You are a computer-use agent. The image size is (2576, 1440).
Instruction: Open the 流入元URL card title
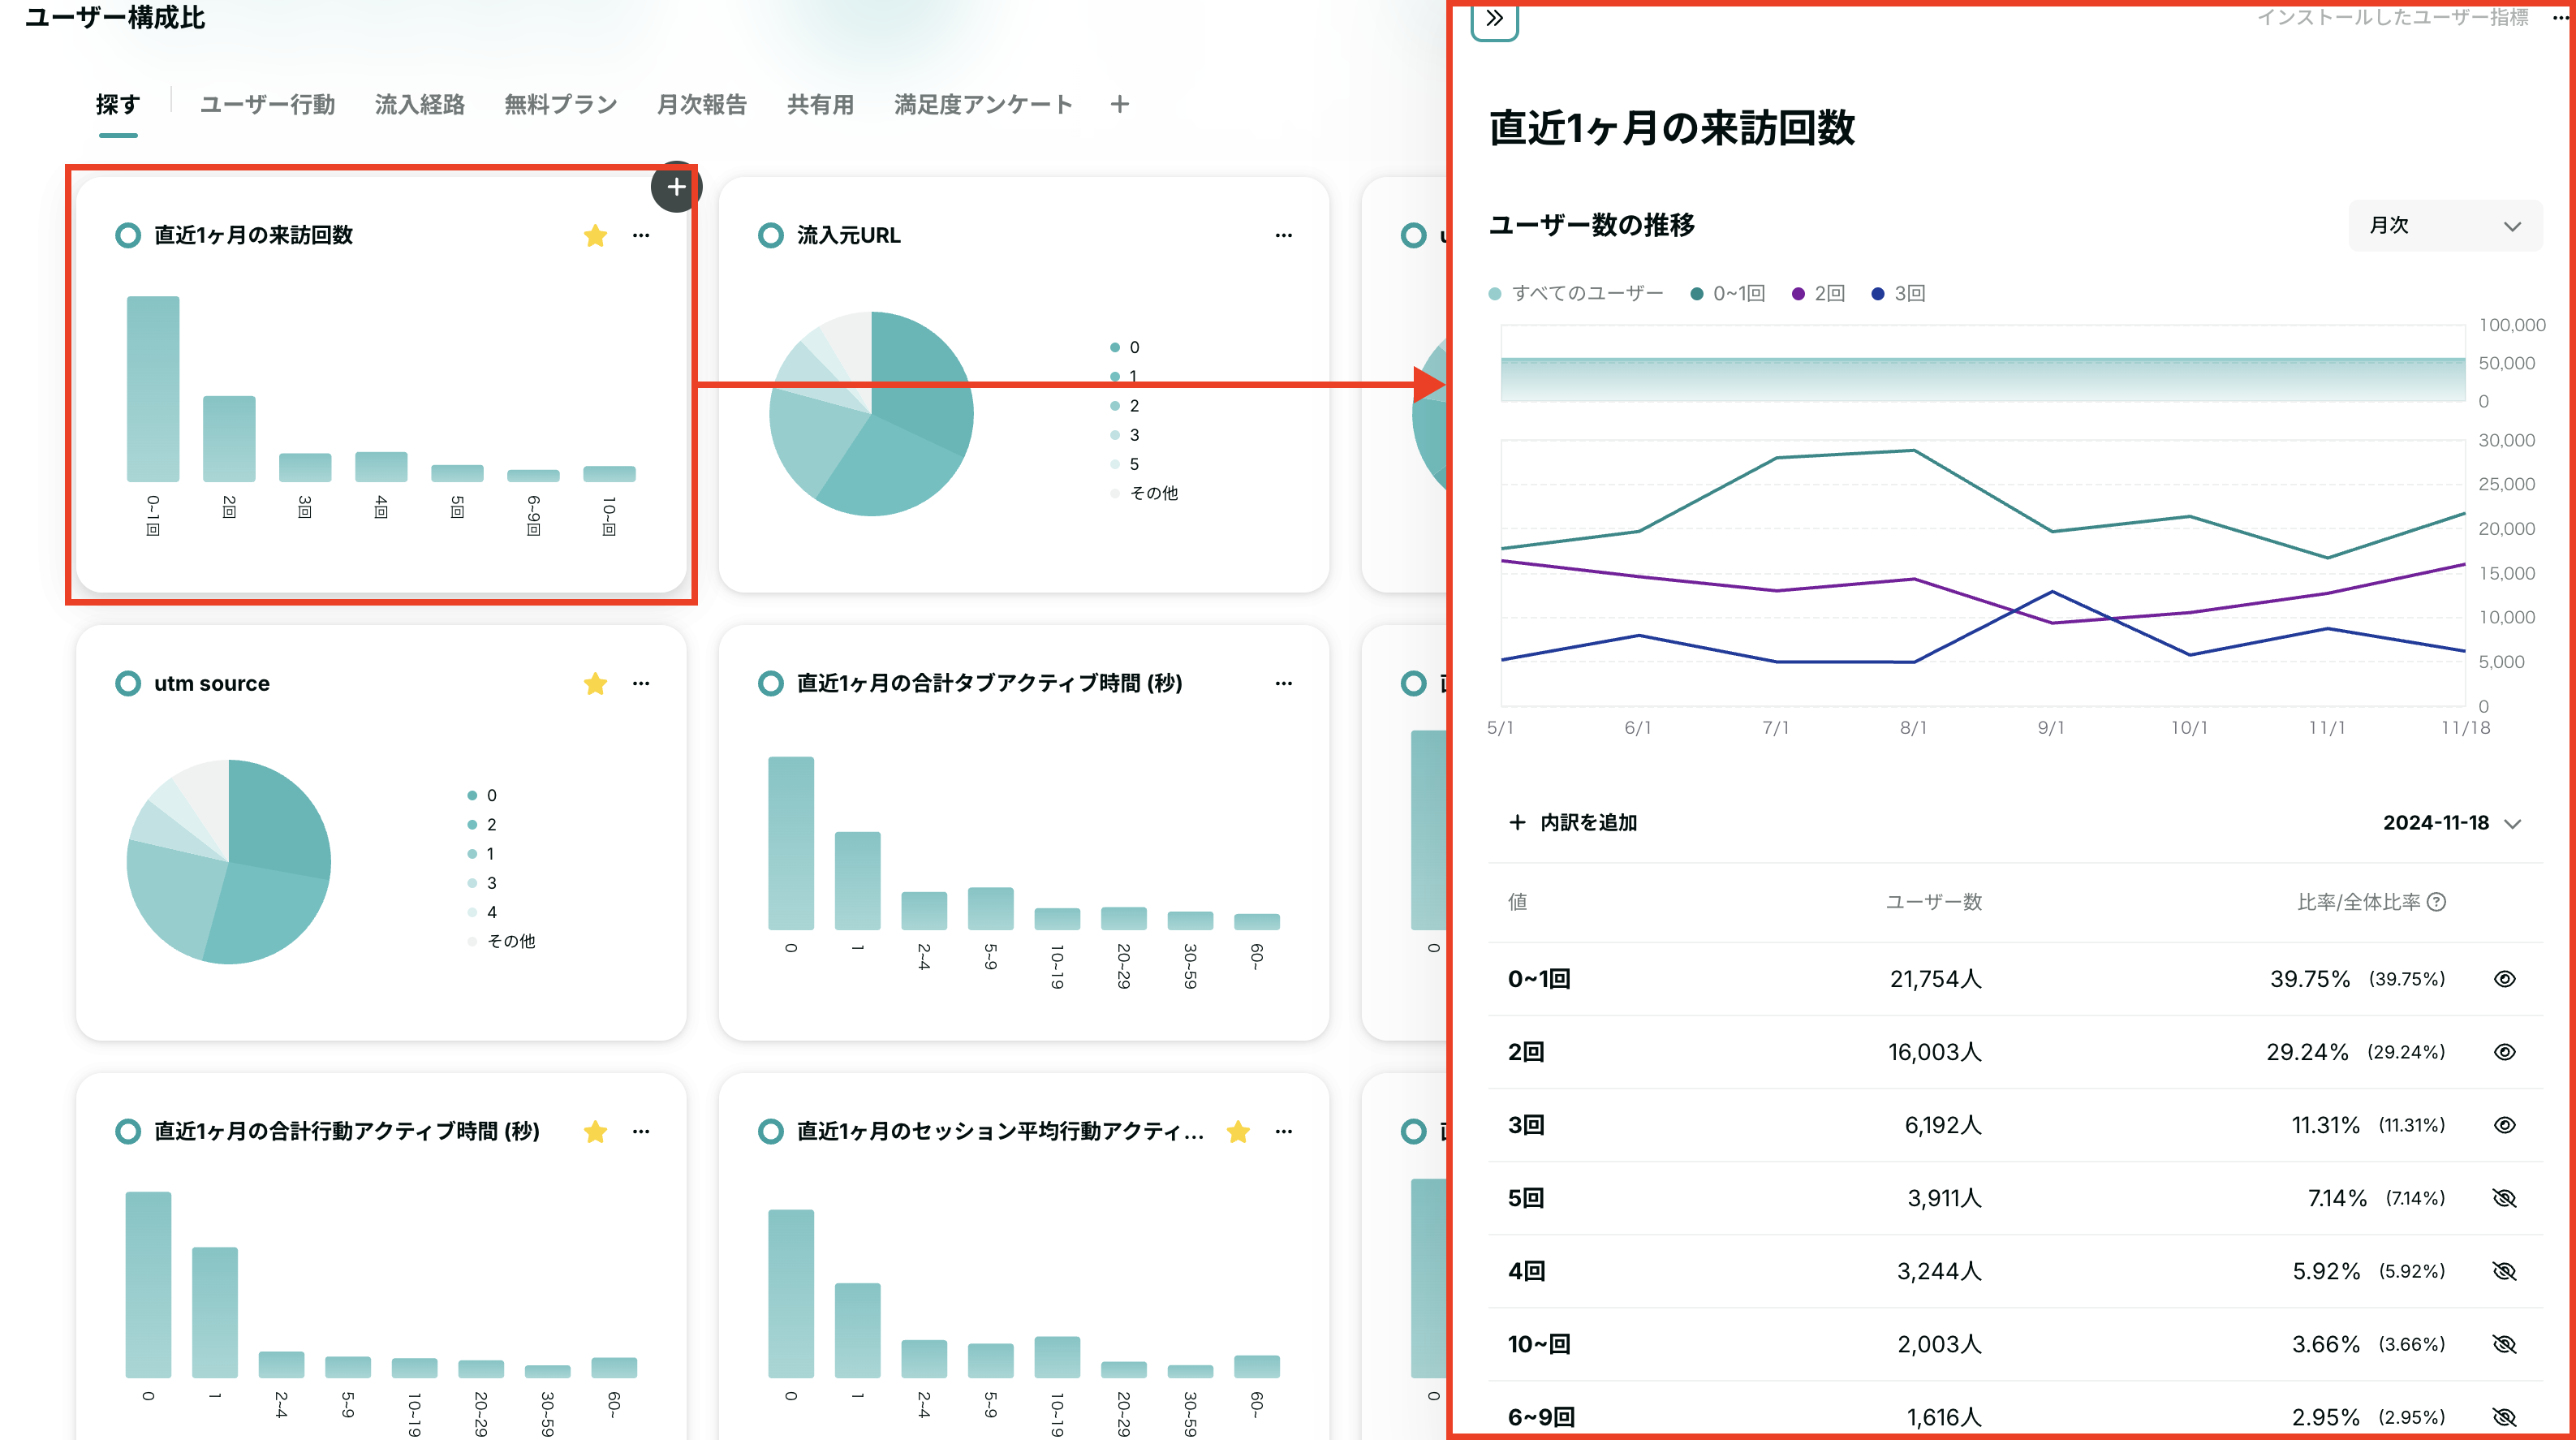pos(848,235)
